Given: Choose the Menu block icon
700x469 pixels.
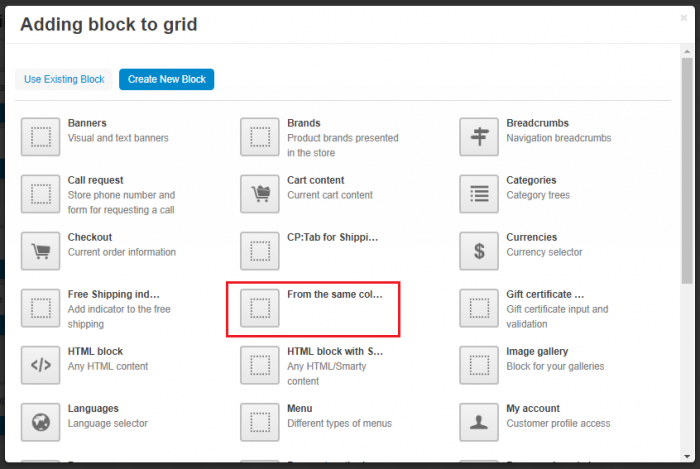Looking at the screenshot, I should (x=260, y=423).
